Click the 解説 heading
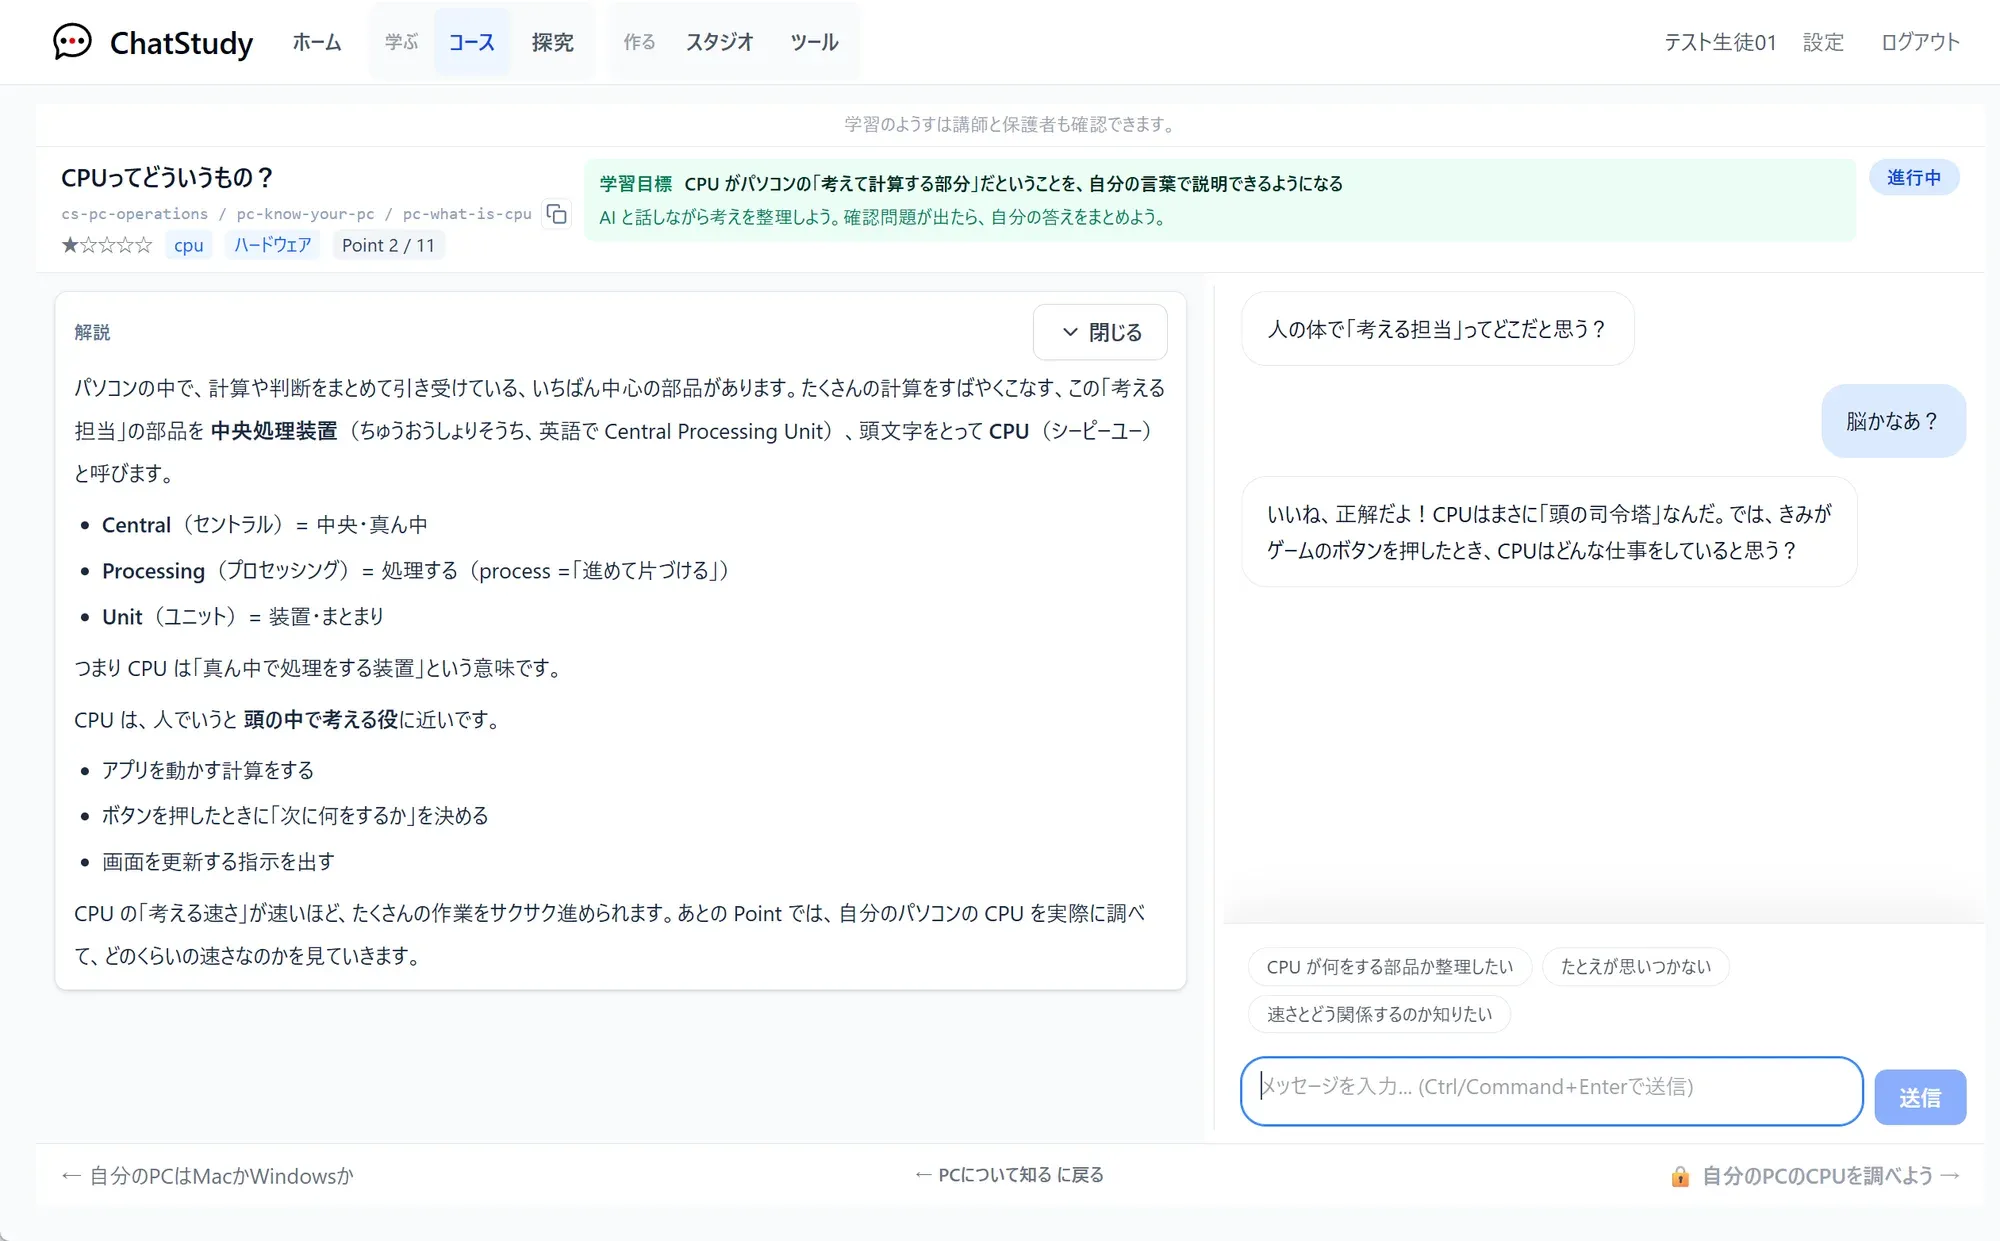Viewport: 2000px width, 1241px height. [x=92, y=332]
